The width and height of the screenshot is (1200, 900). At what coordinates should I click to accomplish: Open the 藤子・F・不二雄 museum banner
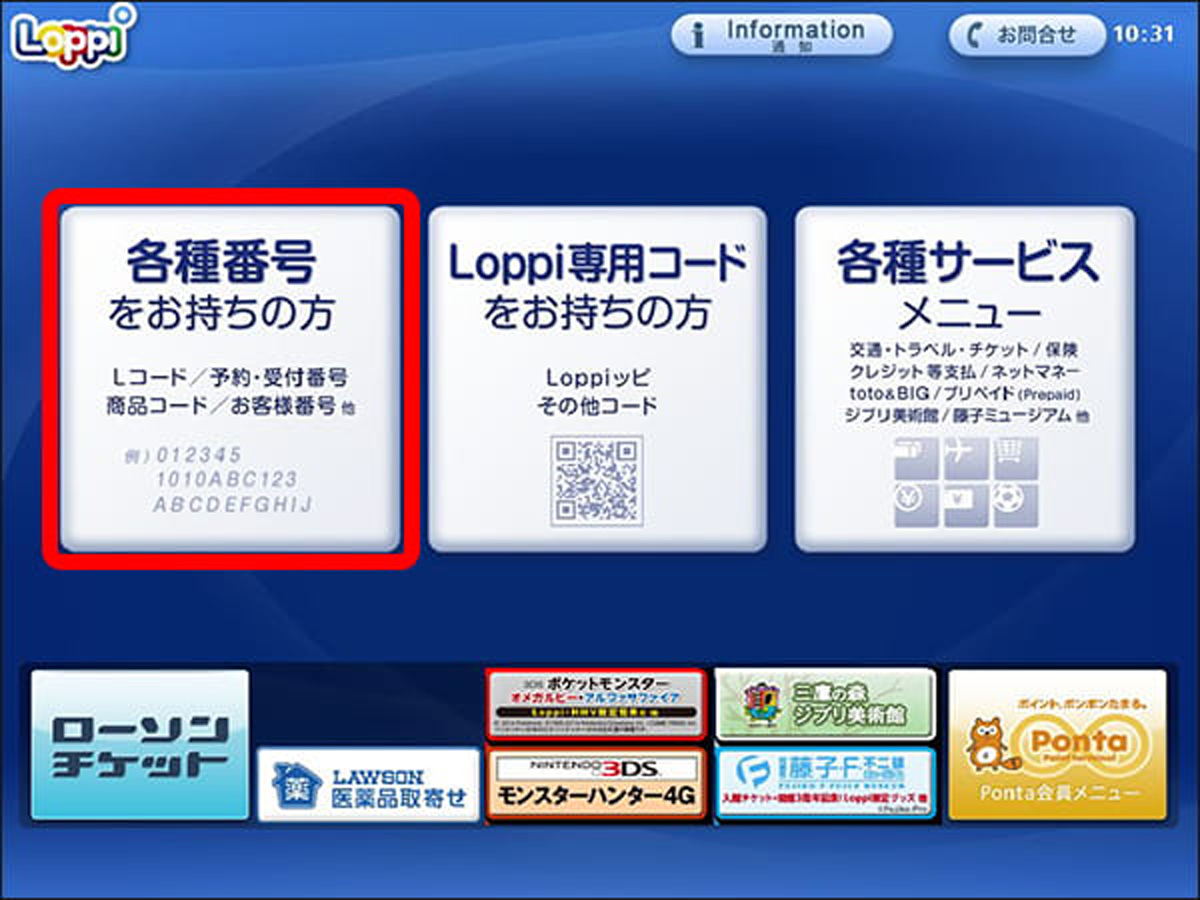[825, 783]
